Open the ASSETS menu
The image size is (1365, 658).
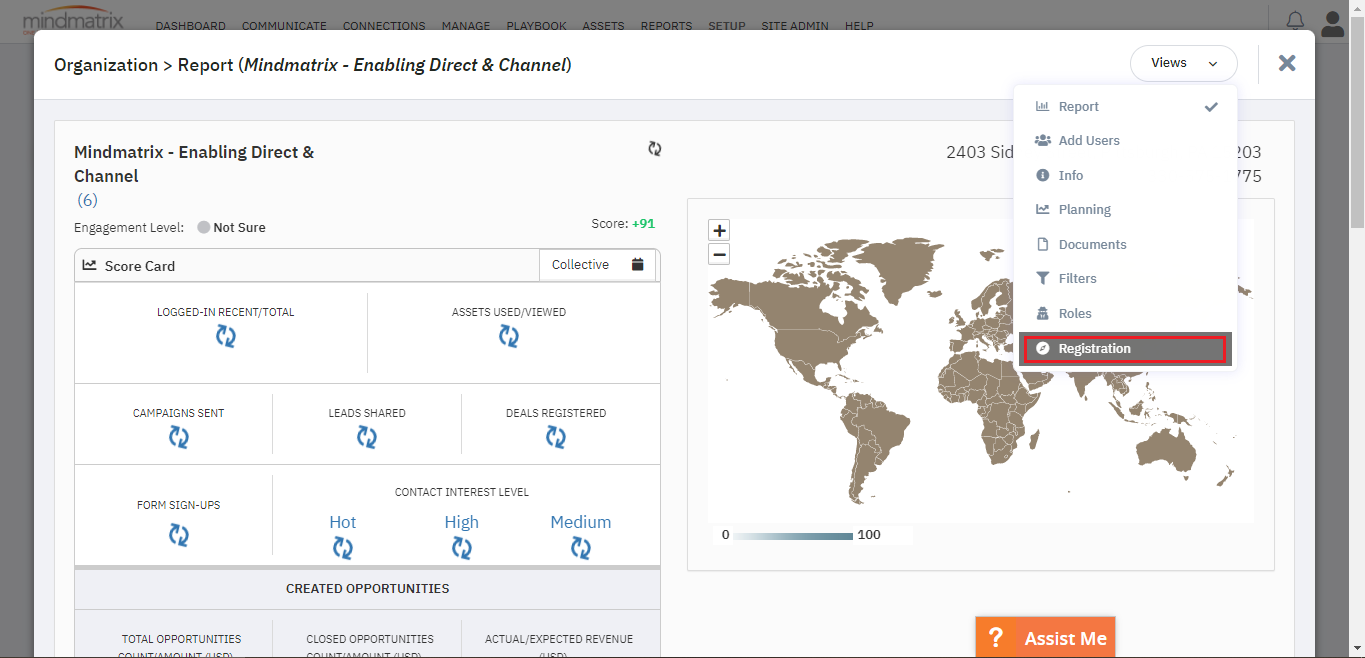click(x=603, y=26)
